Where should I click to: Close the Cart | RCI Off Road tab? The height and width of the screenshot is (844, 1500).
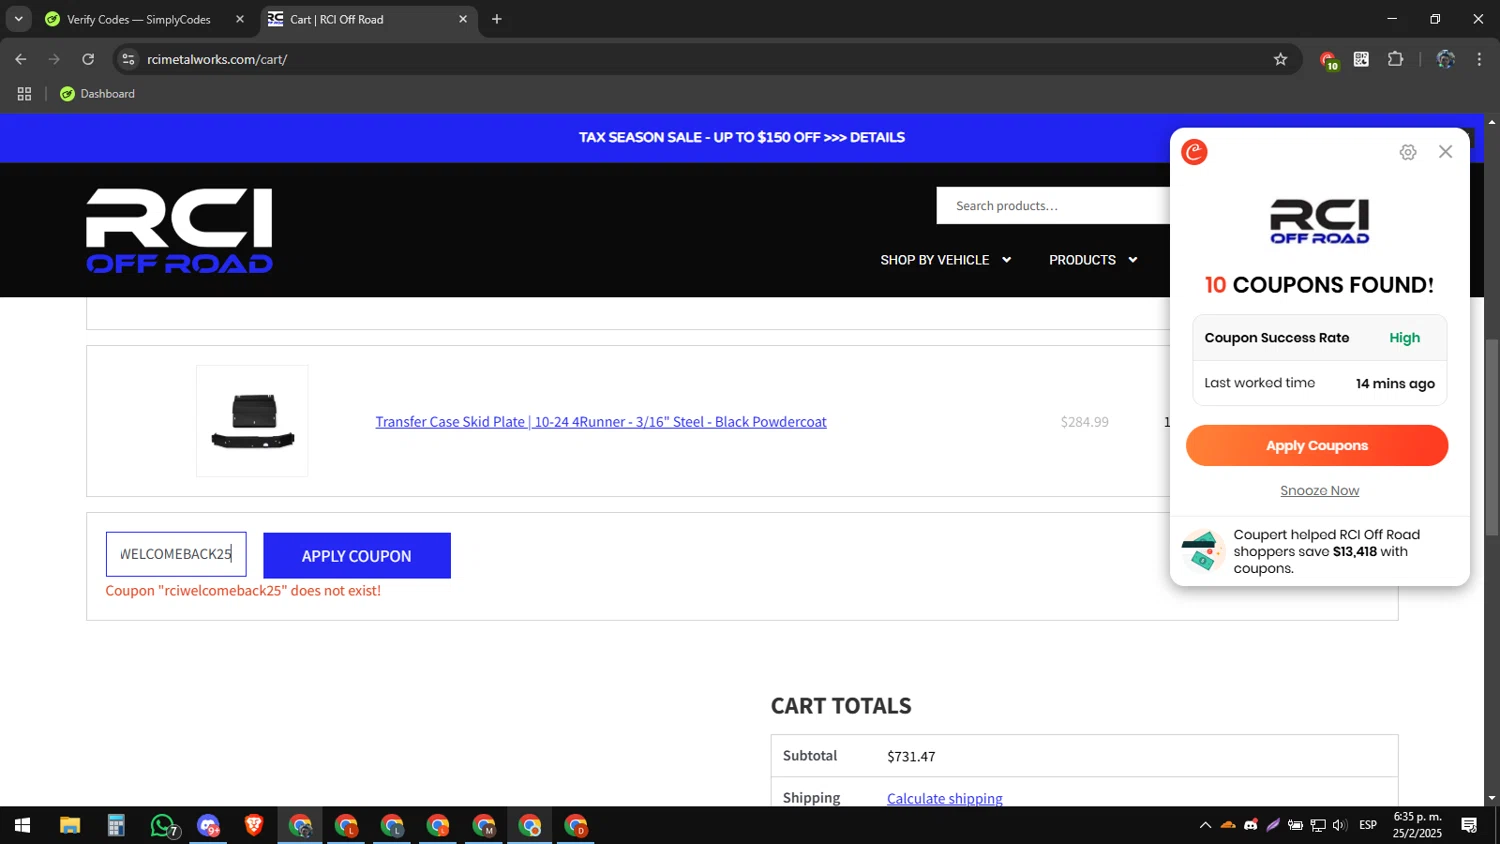[x=463, y=19]
